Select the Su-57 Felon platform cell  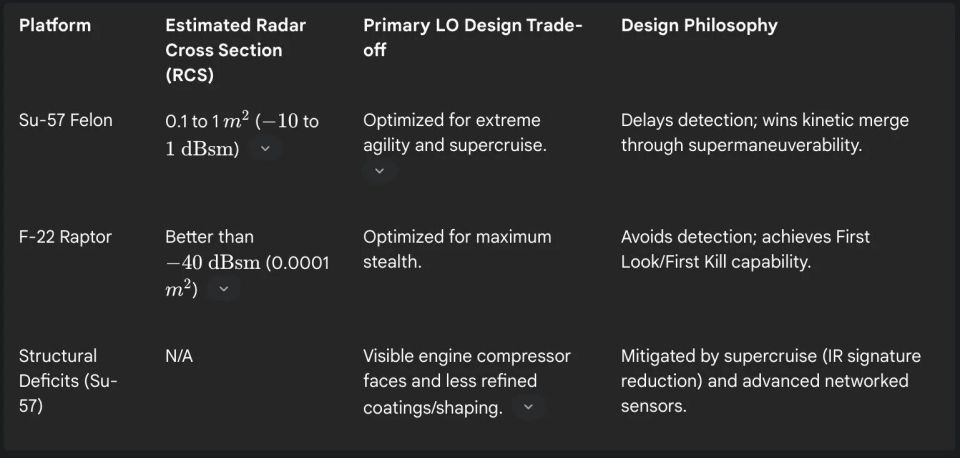[66, 120]
